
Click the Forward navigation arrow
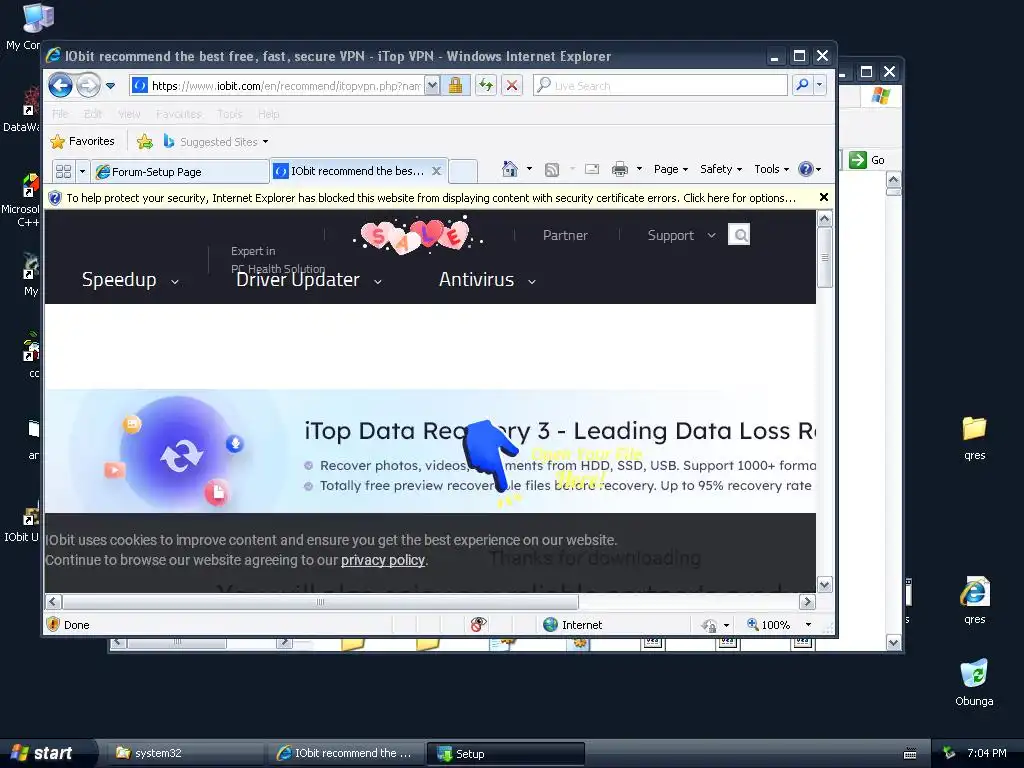tap(88, 85)
